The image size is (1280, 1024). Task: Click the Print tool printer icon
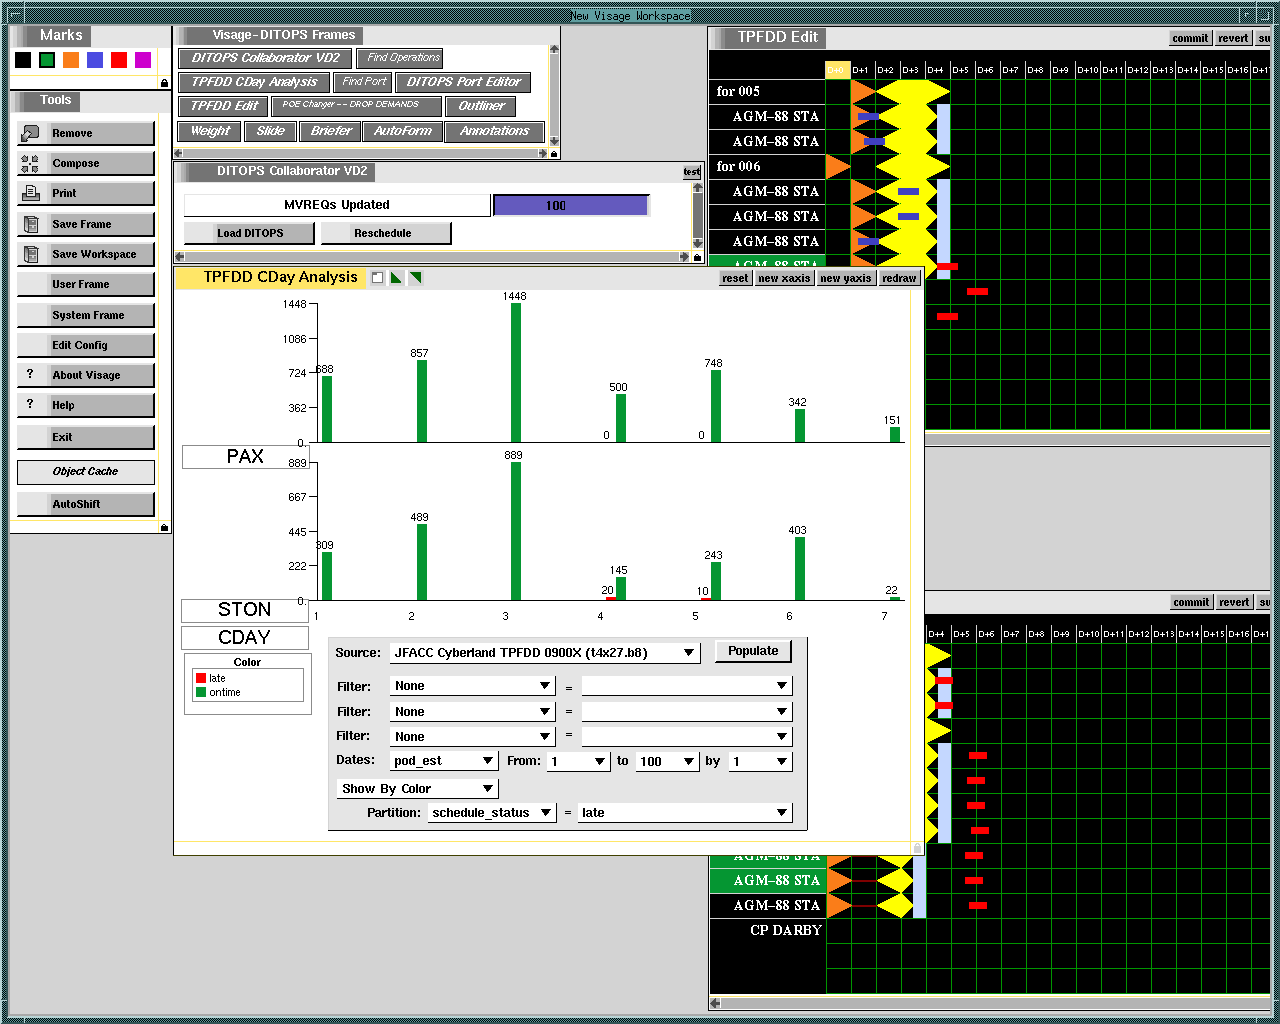(x=30, y=193)
